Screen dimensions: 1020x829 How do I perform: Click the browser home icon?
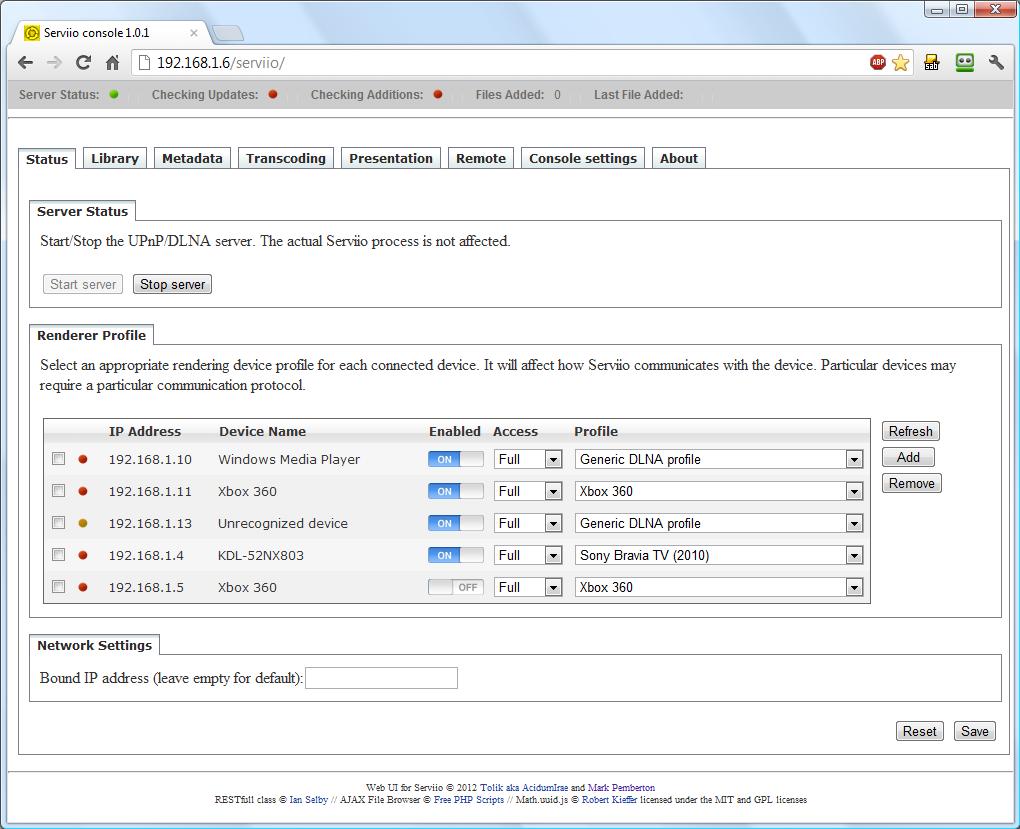click(x=113, y=62)
